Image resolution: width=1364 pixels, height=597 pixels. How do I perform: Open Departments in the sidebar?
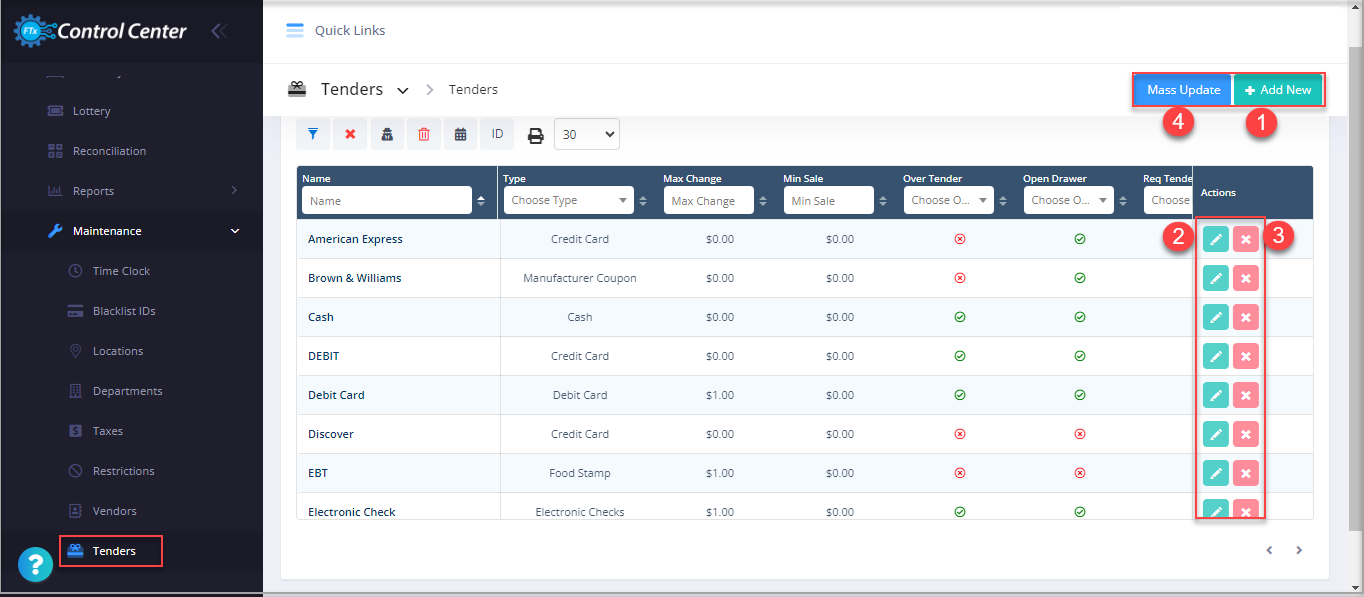click(x=127, y=391)
